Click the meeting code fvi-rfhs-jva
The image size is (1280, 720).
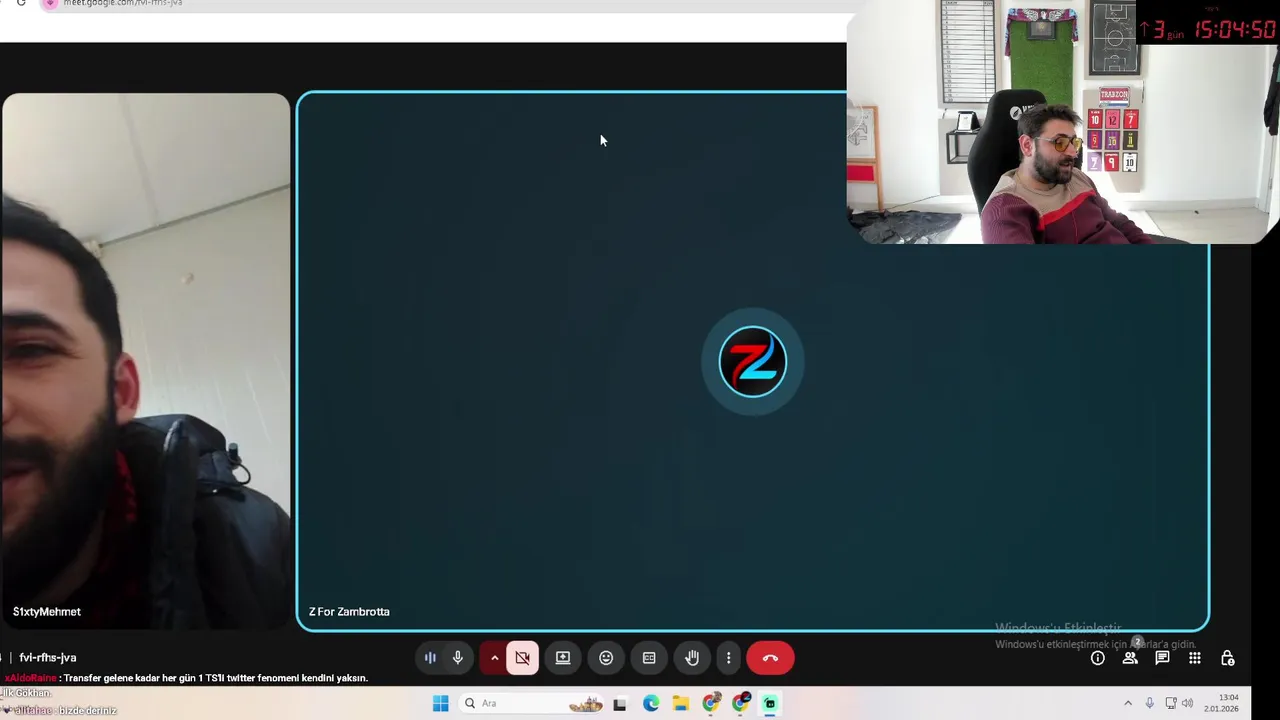point(48,657)
